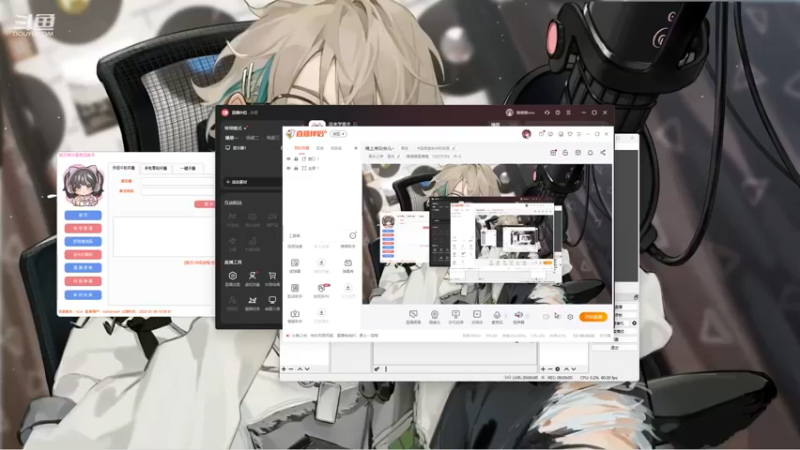Viewport: 800px width, 450px height.
Task: Expand speaker options arrow in bottom toolbar
Action: point(527,316)
